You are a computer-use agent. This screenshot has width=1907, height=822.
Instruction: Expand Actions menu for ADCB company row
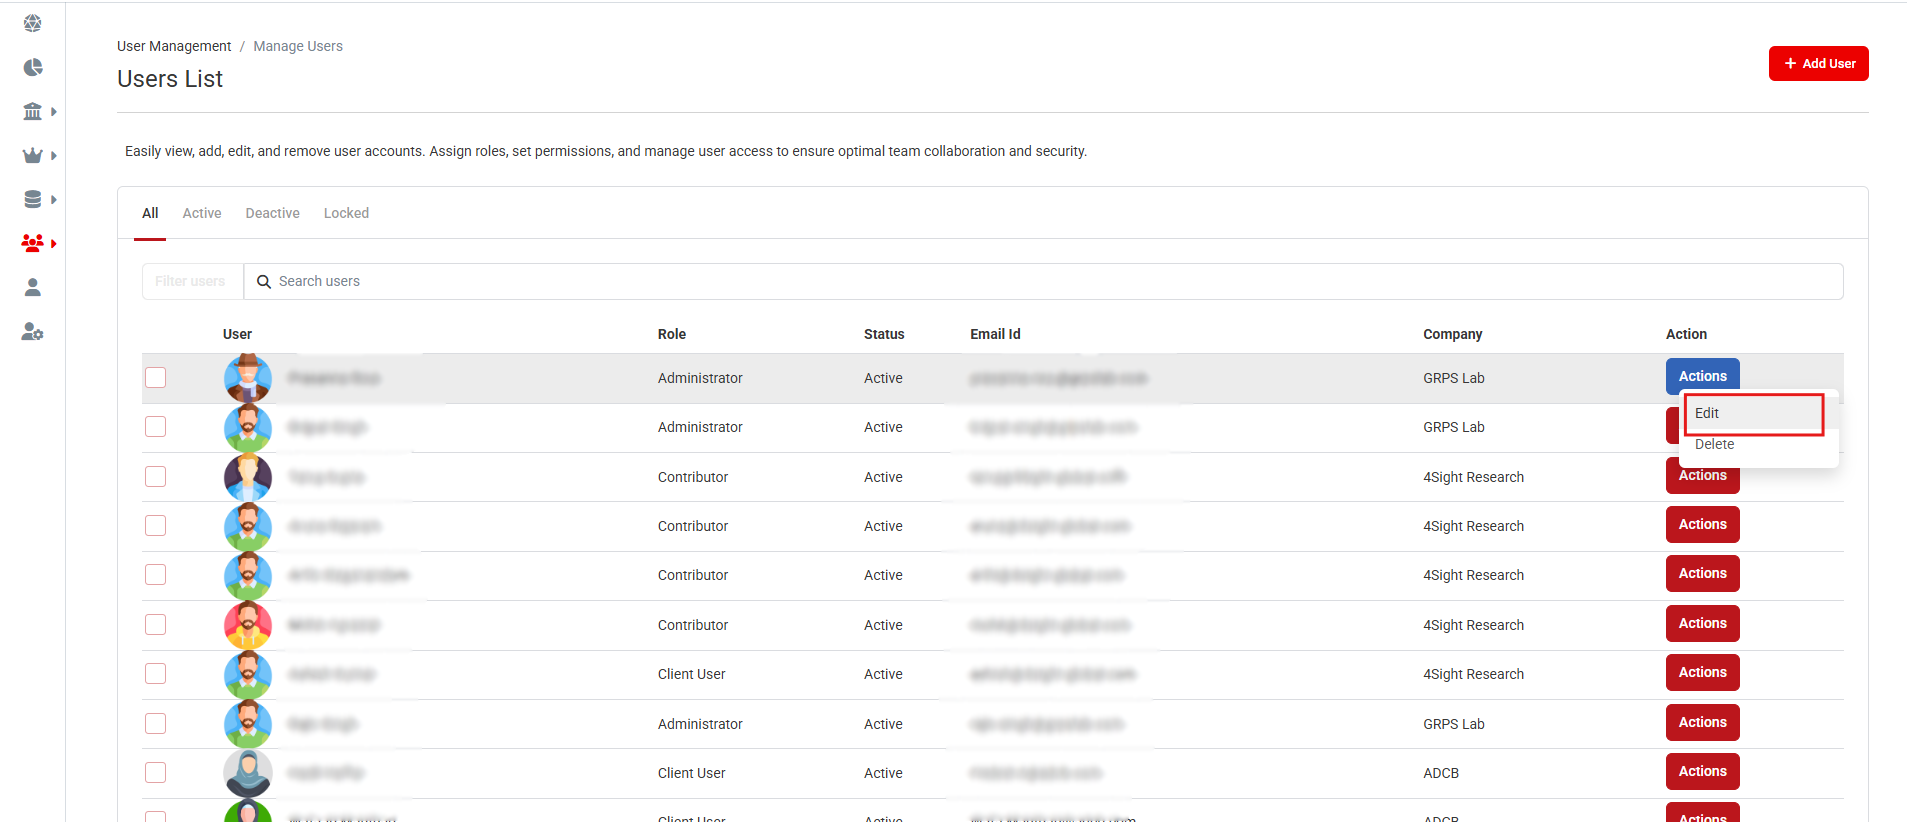(x=1702, y=771)
